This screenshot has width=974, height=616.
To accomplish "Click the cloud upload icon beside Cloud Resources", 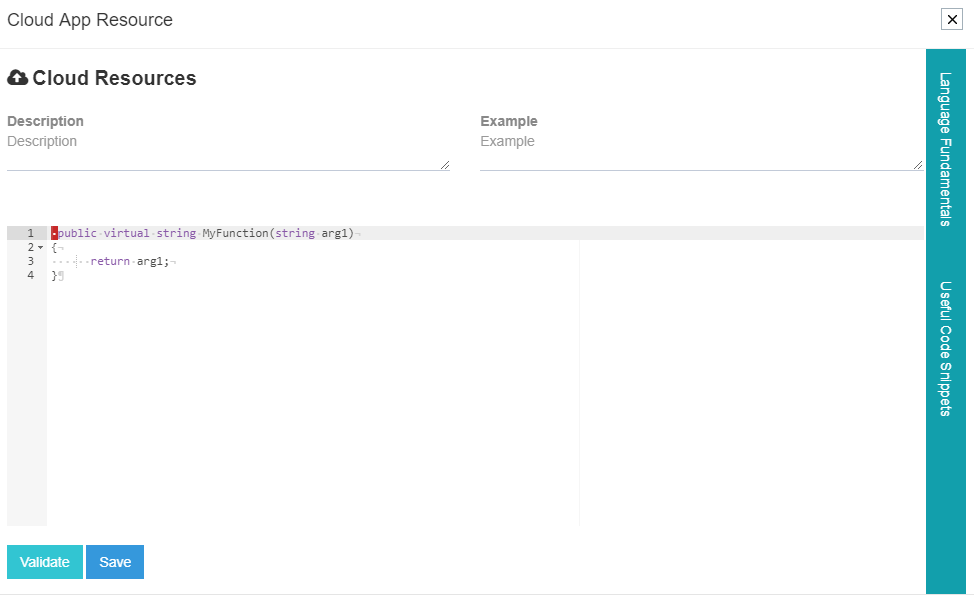I will [17, 78].
